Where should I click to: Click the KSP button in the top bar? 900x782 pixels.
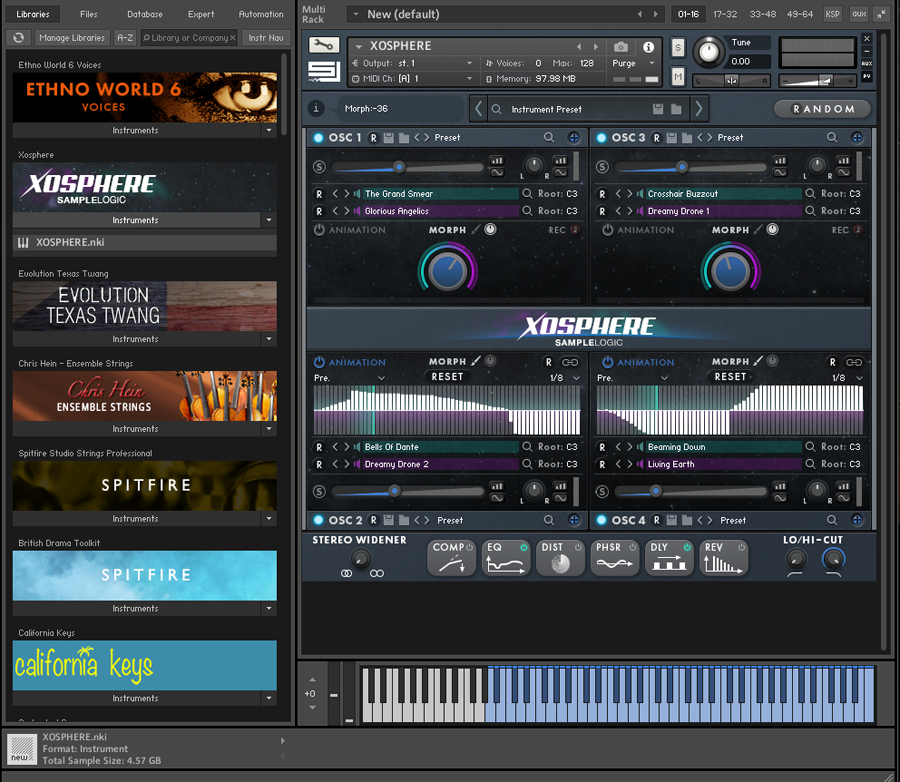tap(832, 14)
